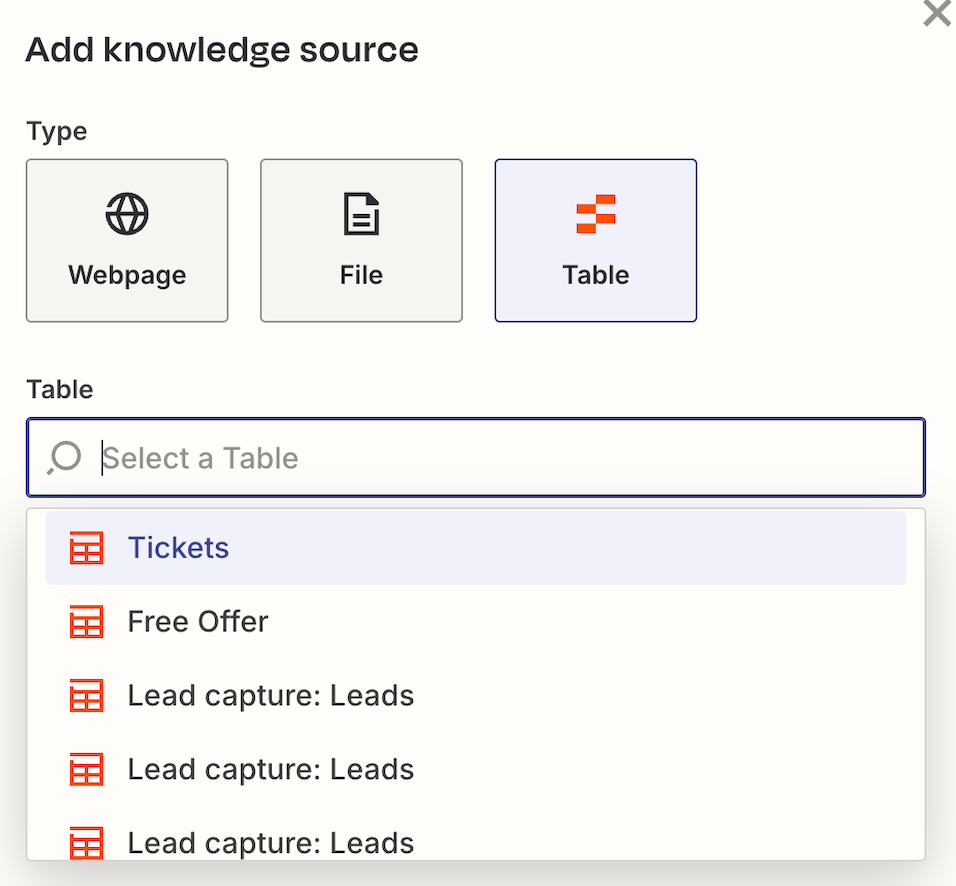Click the magnifier icon in table search
Screen dimensions: 956x886
[64, 458]
